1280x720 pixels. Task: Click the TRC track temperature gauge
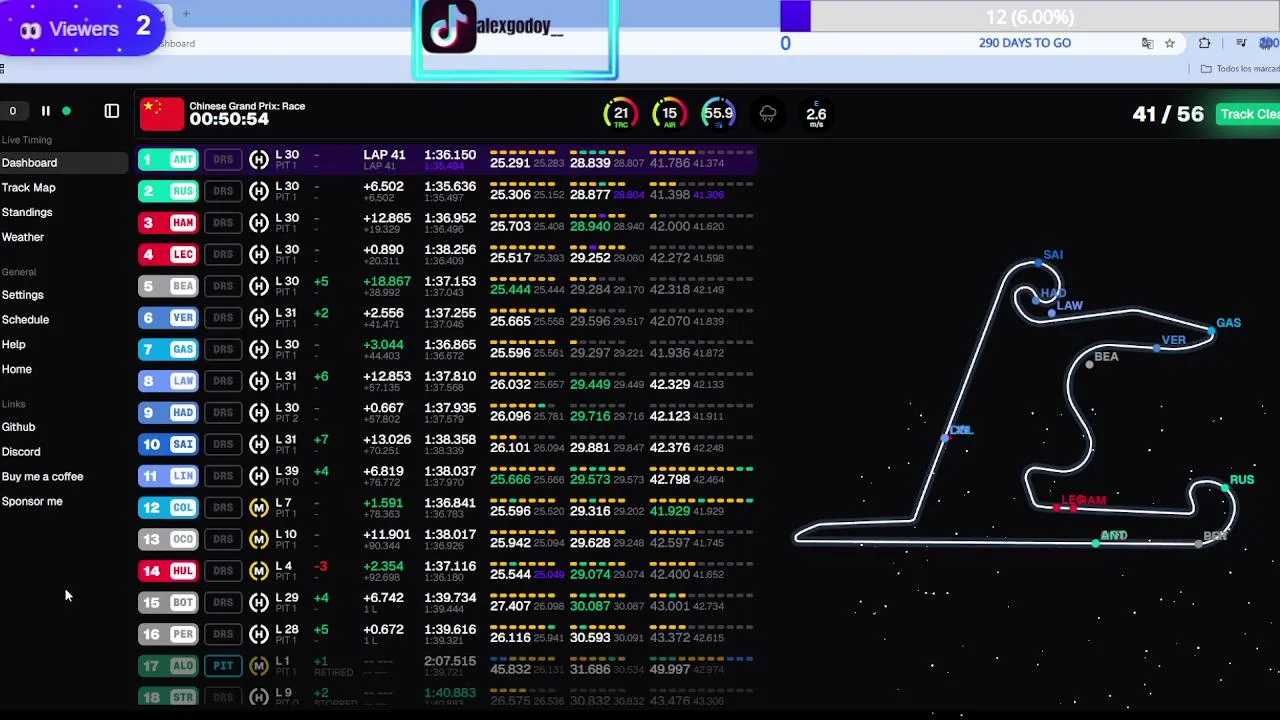(621, 114)
